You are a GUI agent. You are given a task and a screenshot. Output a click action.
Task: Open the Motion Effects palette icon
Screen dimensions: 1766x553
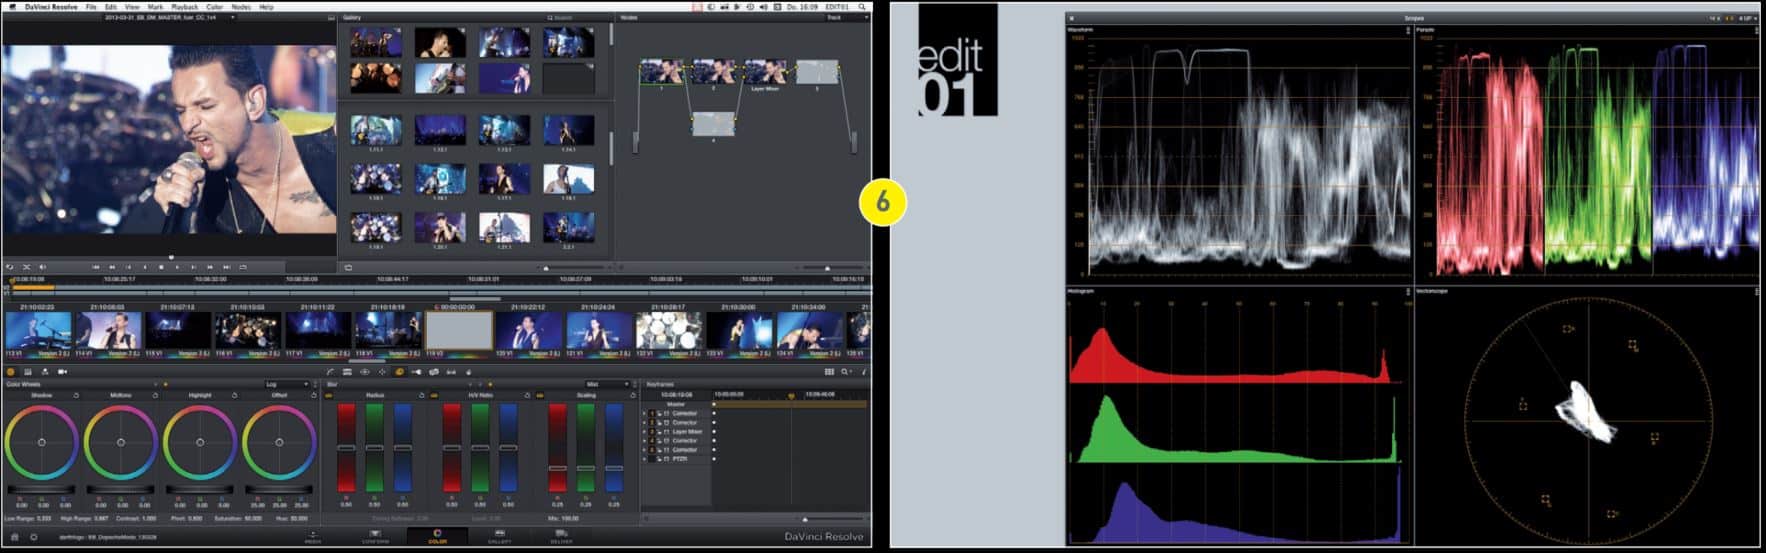(x=45, y=372)
